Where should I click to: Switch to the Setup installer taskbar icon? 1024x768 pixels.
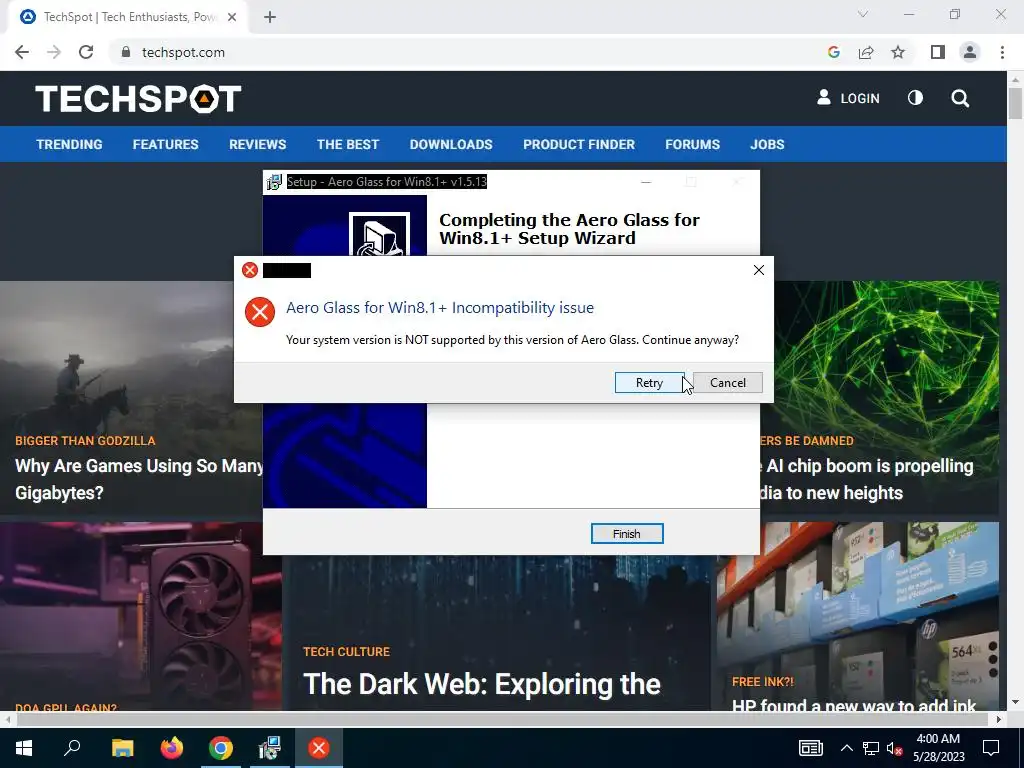point(270,748)
